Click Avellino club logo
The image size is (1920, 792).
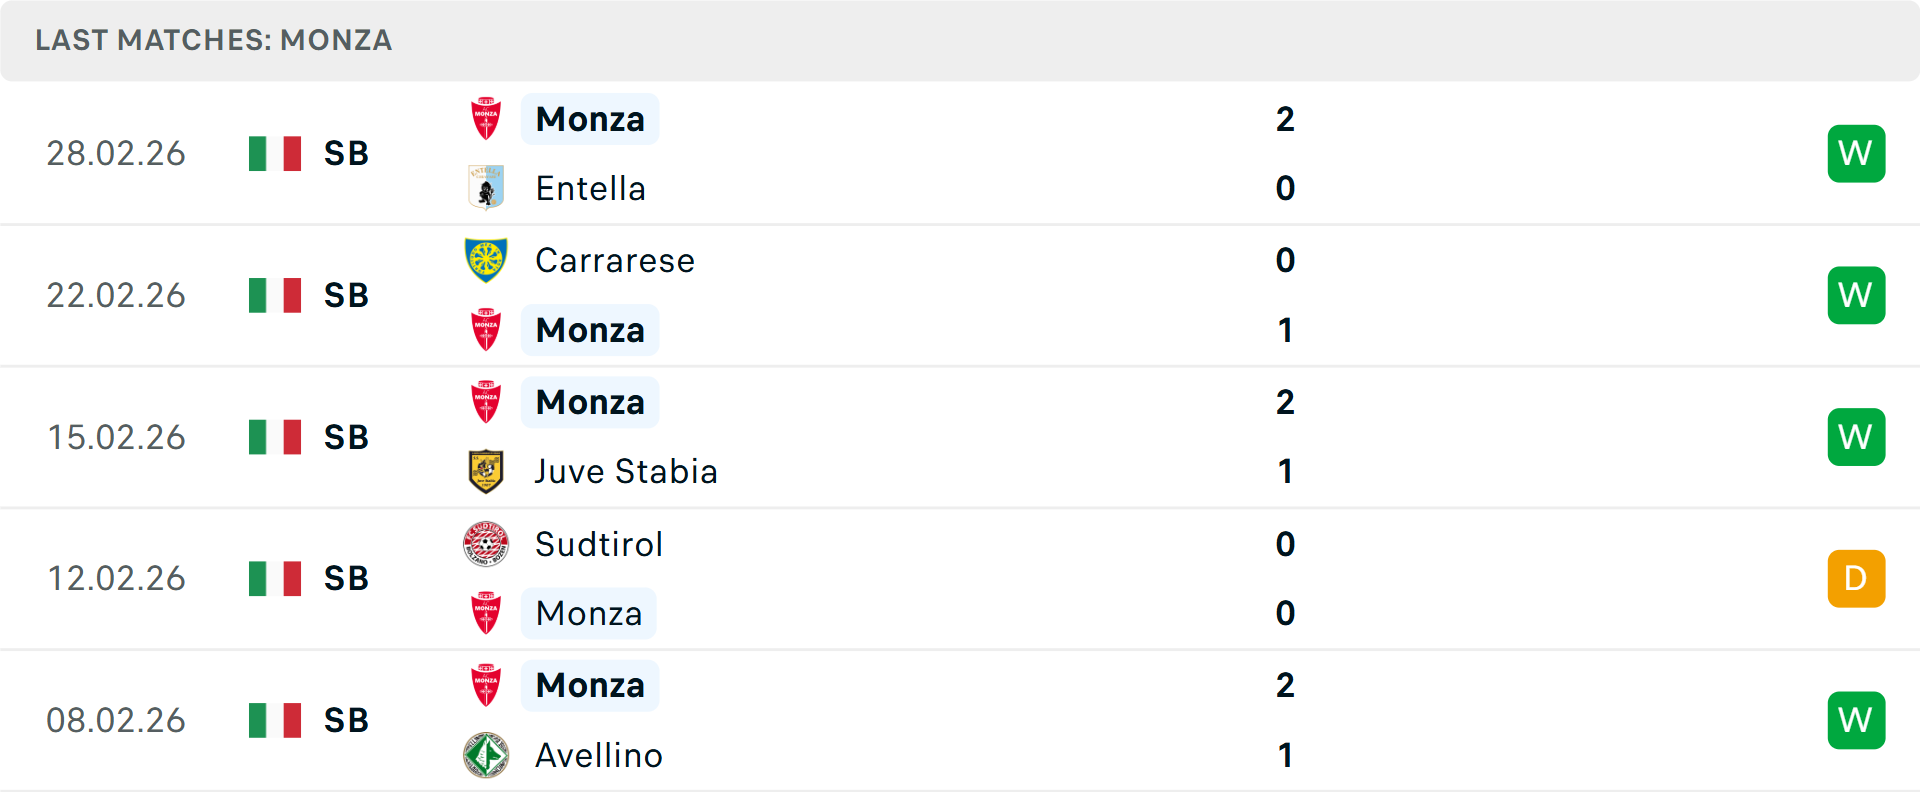click(486, 755)
